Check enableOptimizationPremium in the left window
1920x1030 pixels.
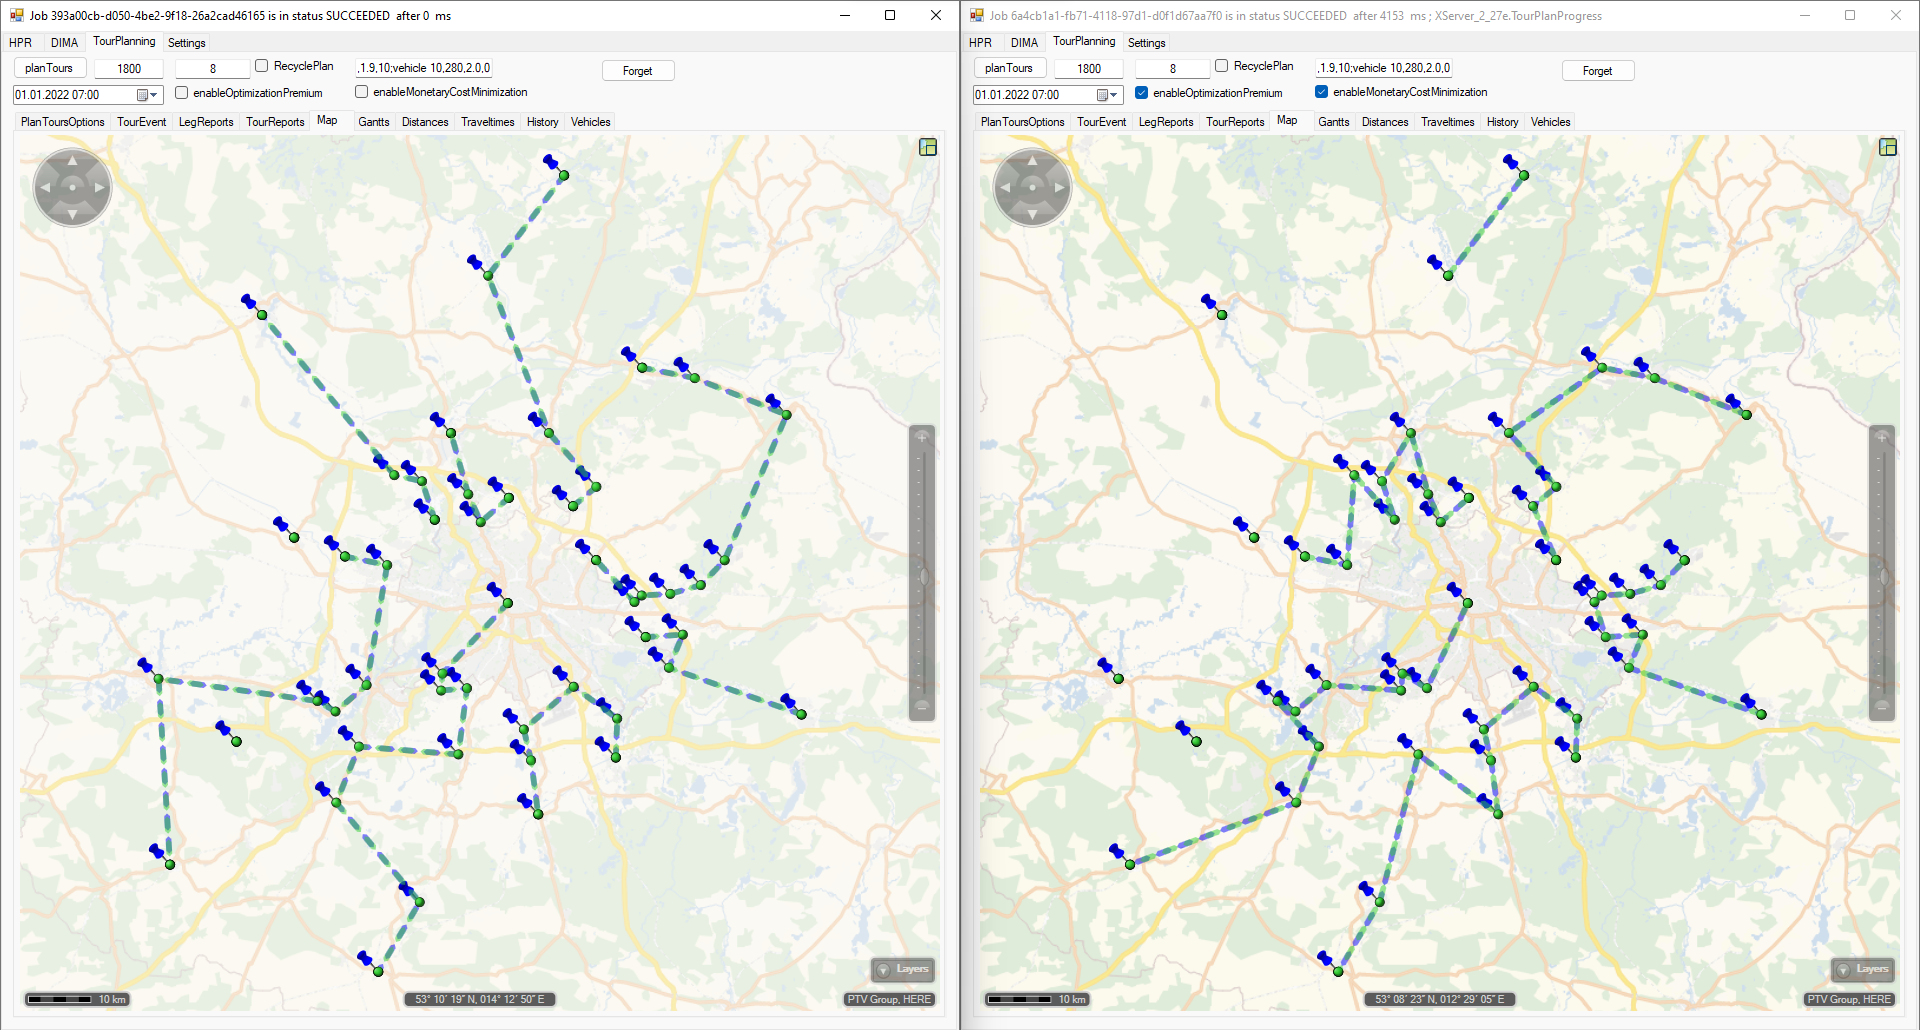pyautogui.click(x=182, y=93)
